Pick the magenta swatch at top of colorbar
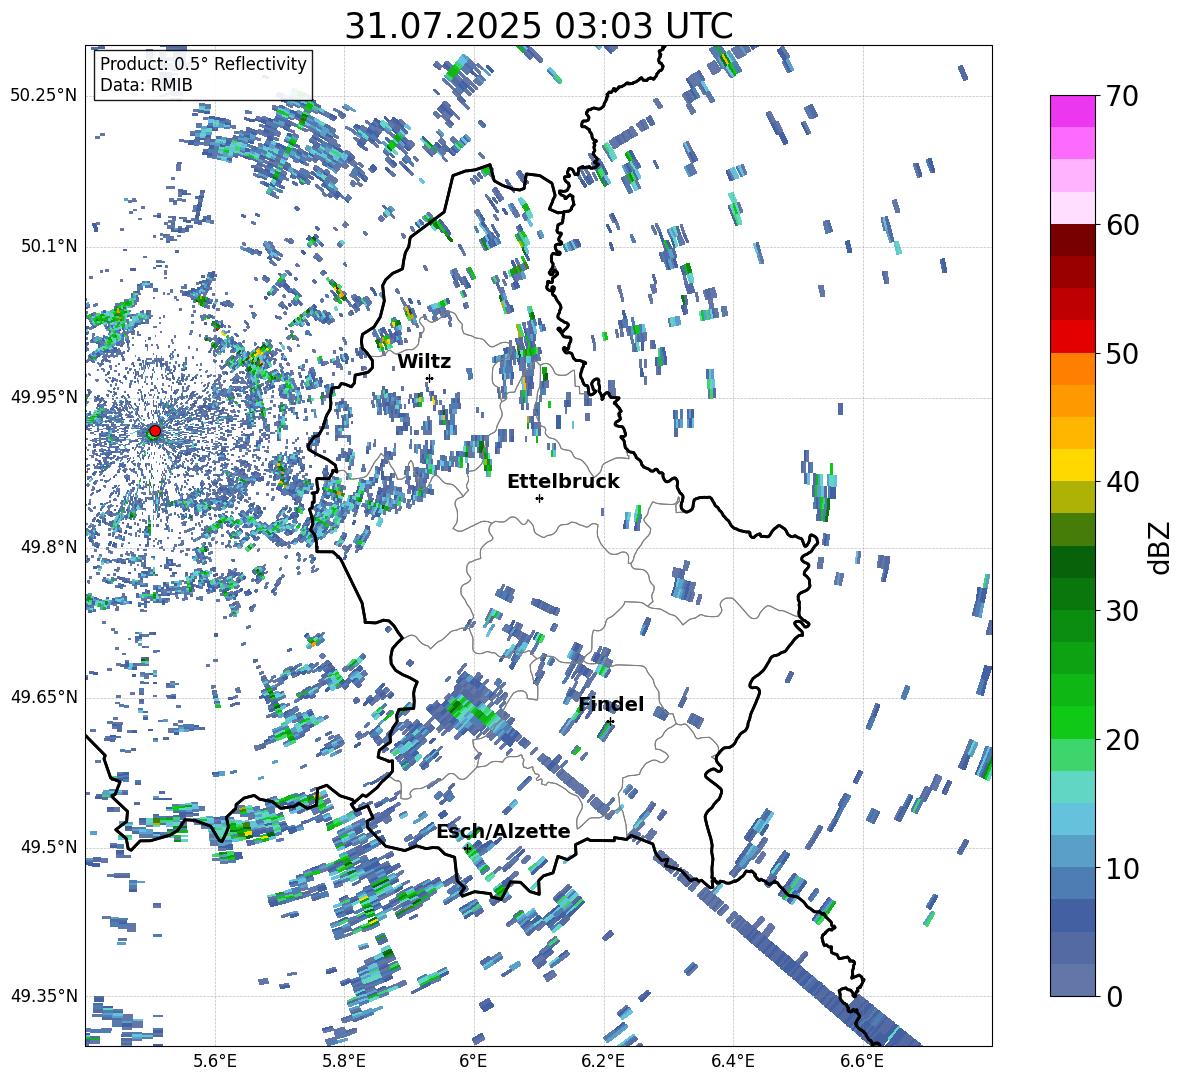This screenshot has height=1081, width=1184. [1072, 111]
